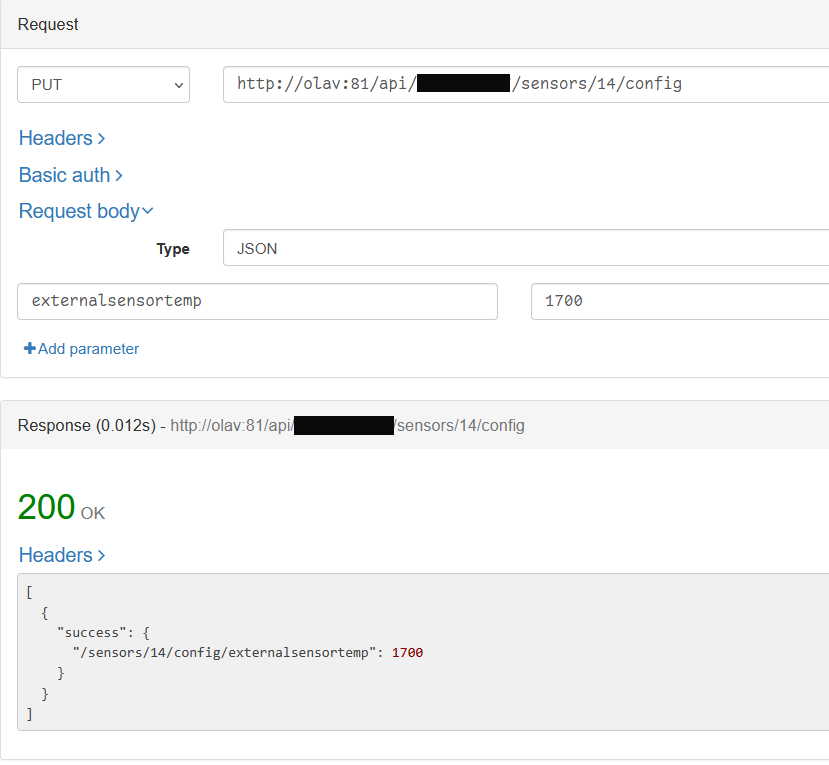The image size is (829, 765).
Task: Click the externalsensortemp parameter name field
Action: (257, 301)
